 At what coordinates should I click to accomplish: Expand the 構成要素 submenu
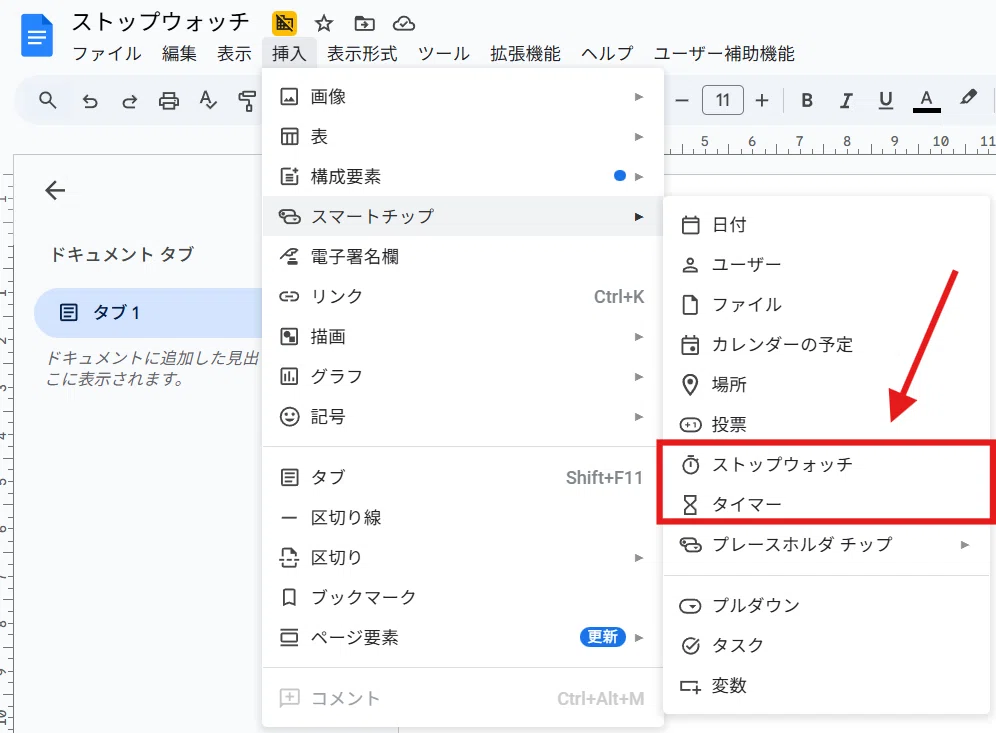click(x=462, y=177)
